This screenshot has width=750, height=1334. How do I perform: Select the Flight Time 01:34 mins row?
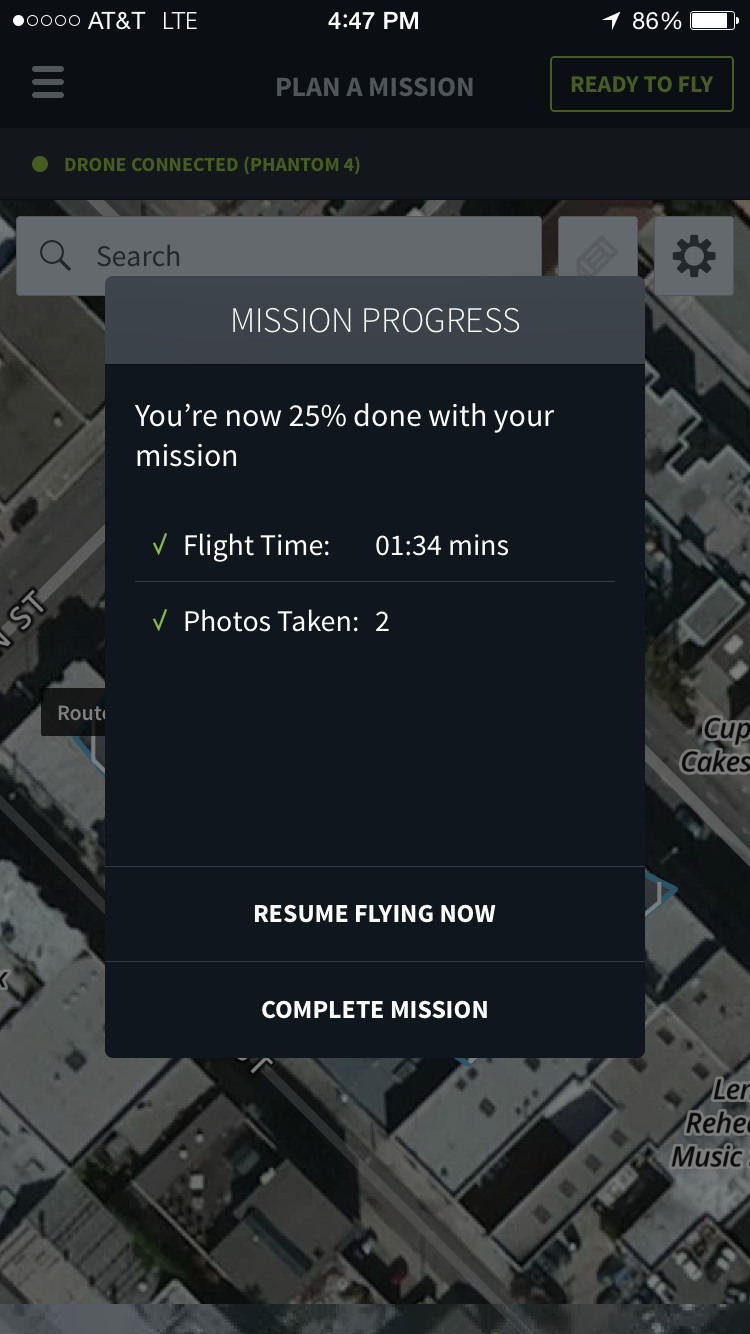point(375,545)
